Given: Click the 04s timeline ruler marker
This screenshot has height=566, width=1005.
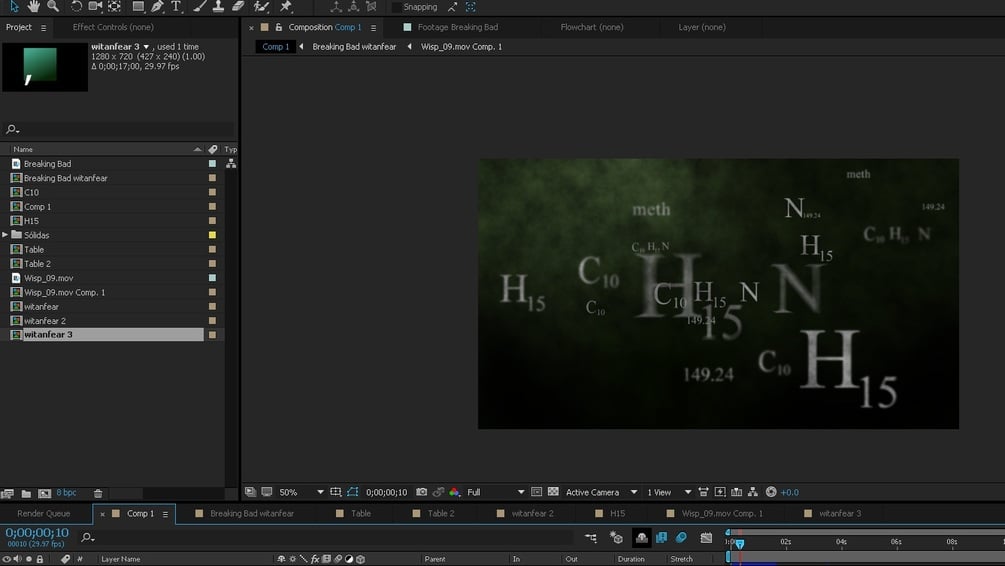Looking at the screenshot, I should [x=841, y=542].
